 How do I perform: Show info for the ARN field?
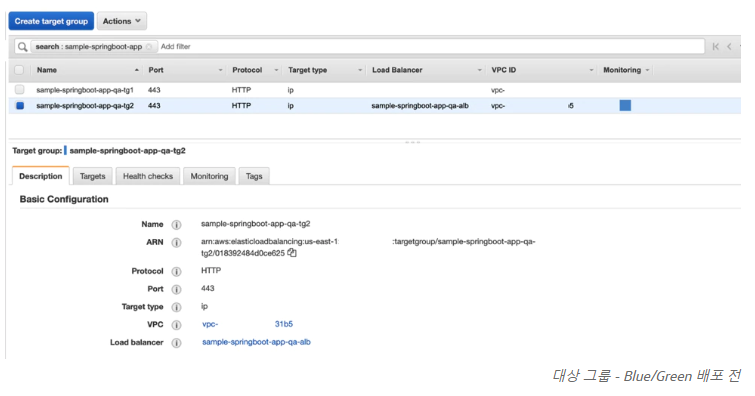(177, 242)
